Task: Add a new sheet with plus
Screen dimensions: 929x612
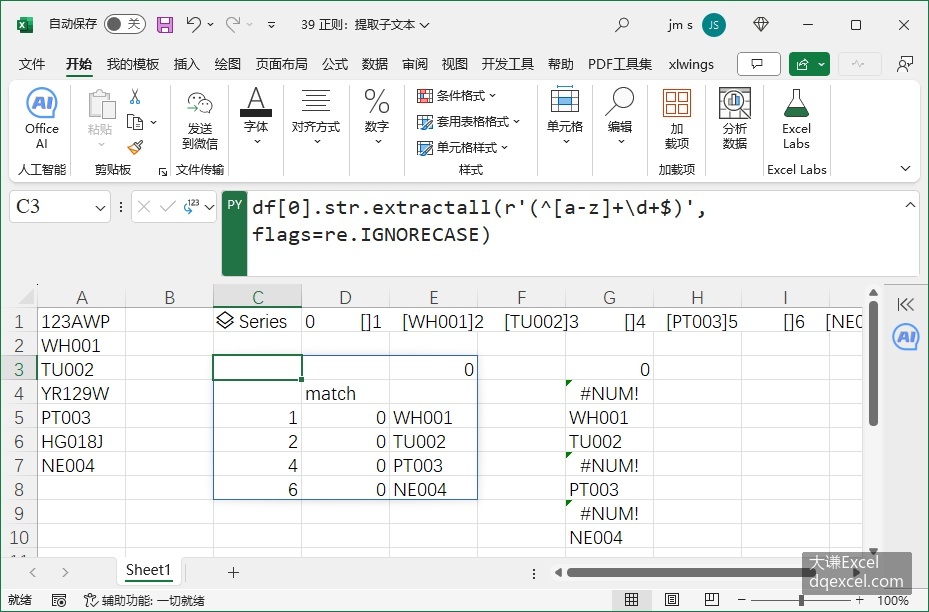Action: point(233,572)
